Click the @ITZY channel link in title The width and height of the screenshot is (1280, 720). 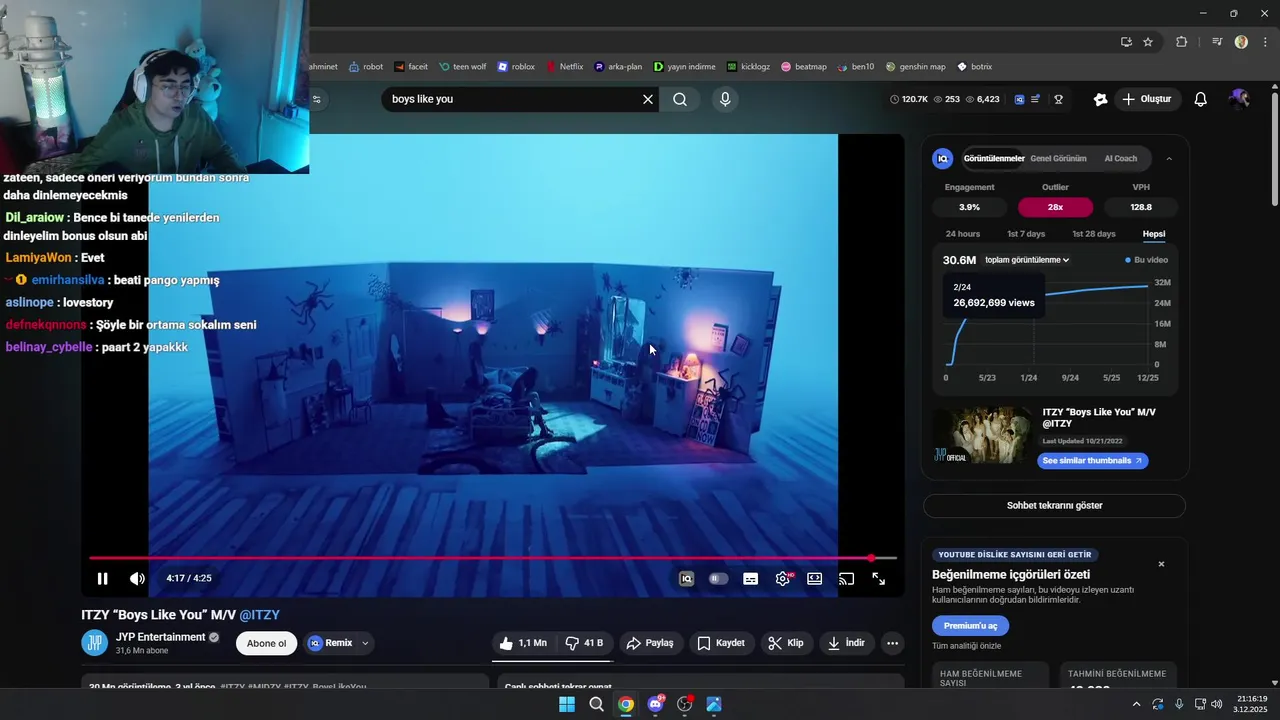[259, 615]
